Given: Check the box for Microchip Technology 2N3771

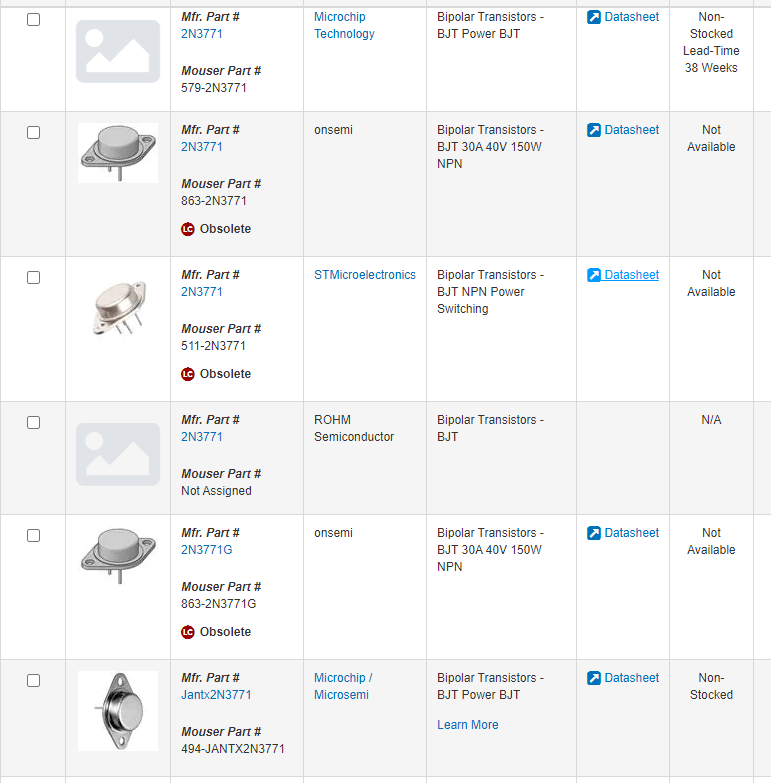Looking at the screenshot, I should click(x=33, y=19).
